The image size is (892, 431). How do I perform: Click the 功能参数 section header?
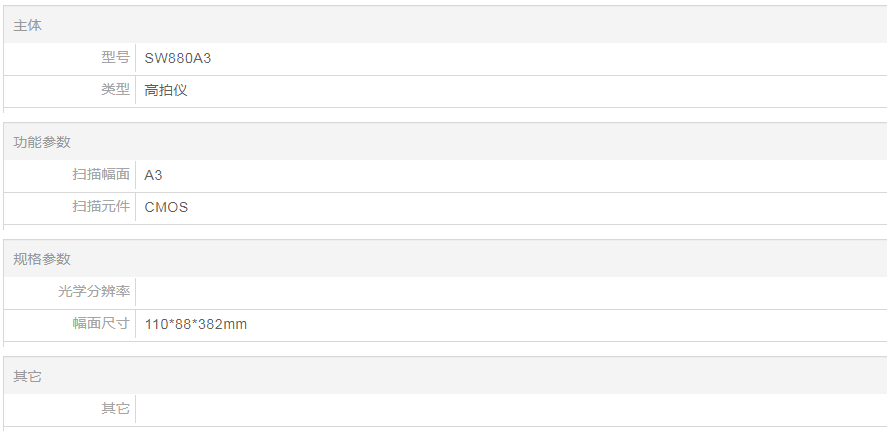(42, 142)
